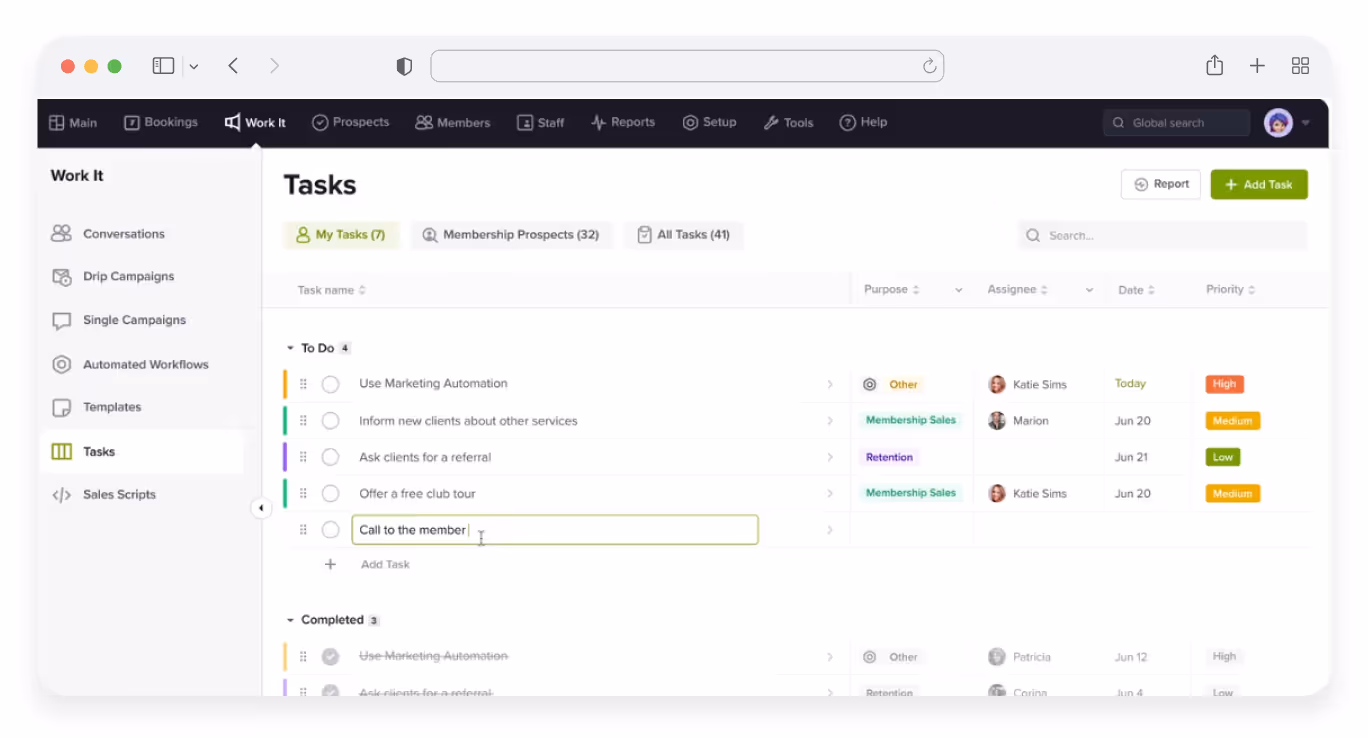Open the Bookings menu
Image resolution: width=1368 pixels, height=738 pixels.
point(161,123)
